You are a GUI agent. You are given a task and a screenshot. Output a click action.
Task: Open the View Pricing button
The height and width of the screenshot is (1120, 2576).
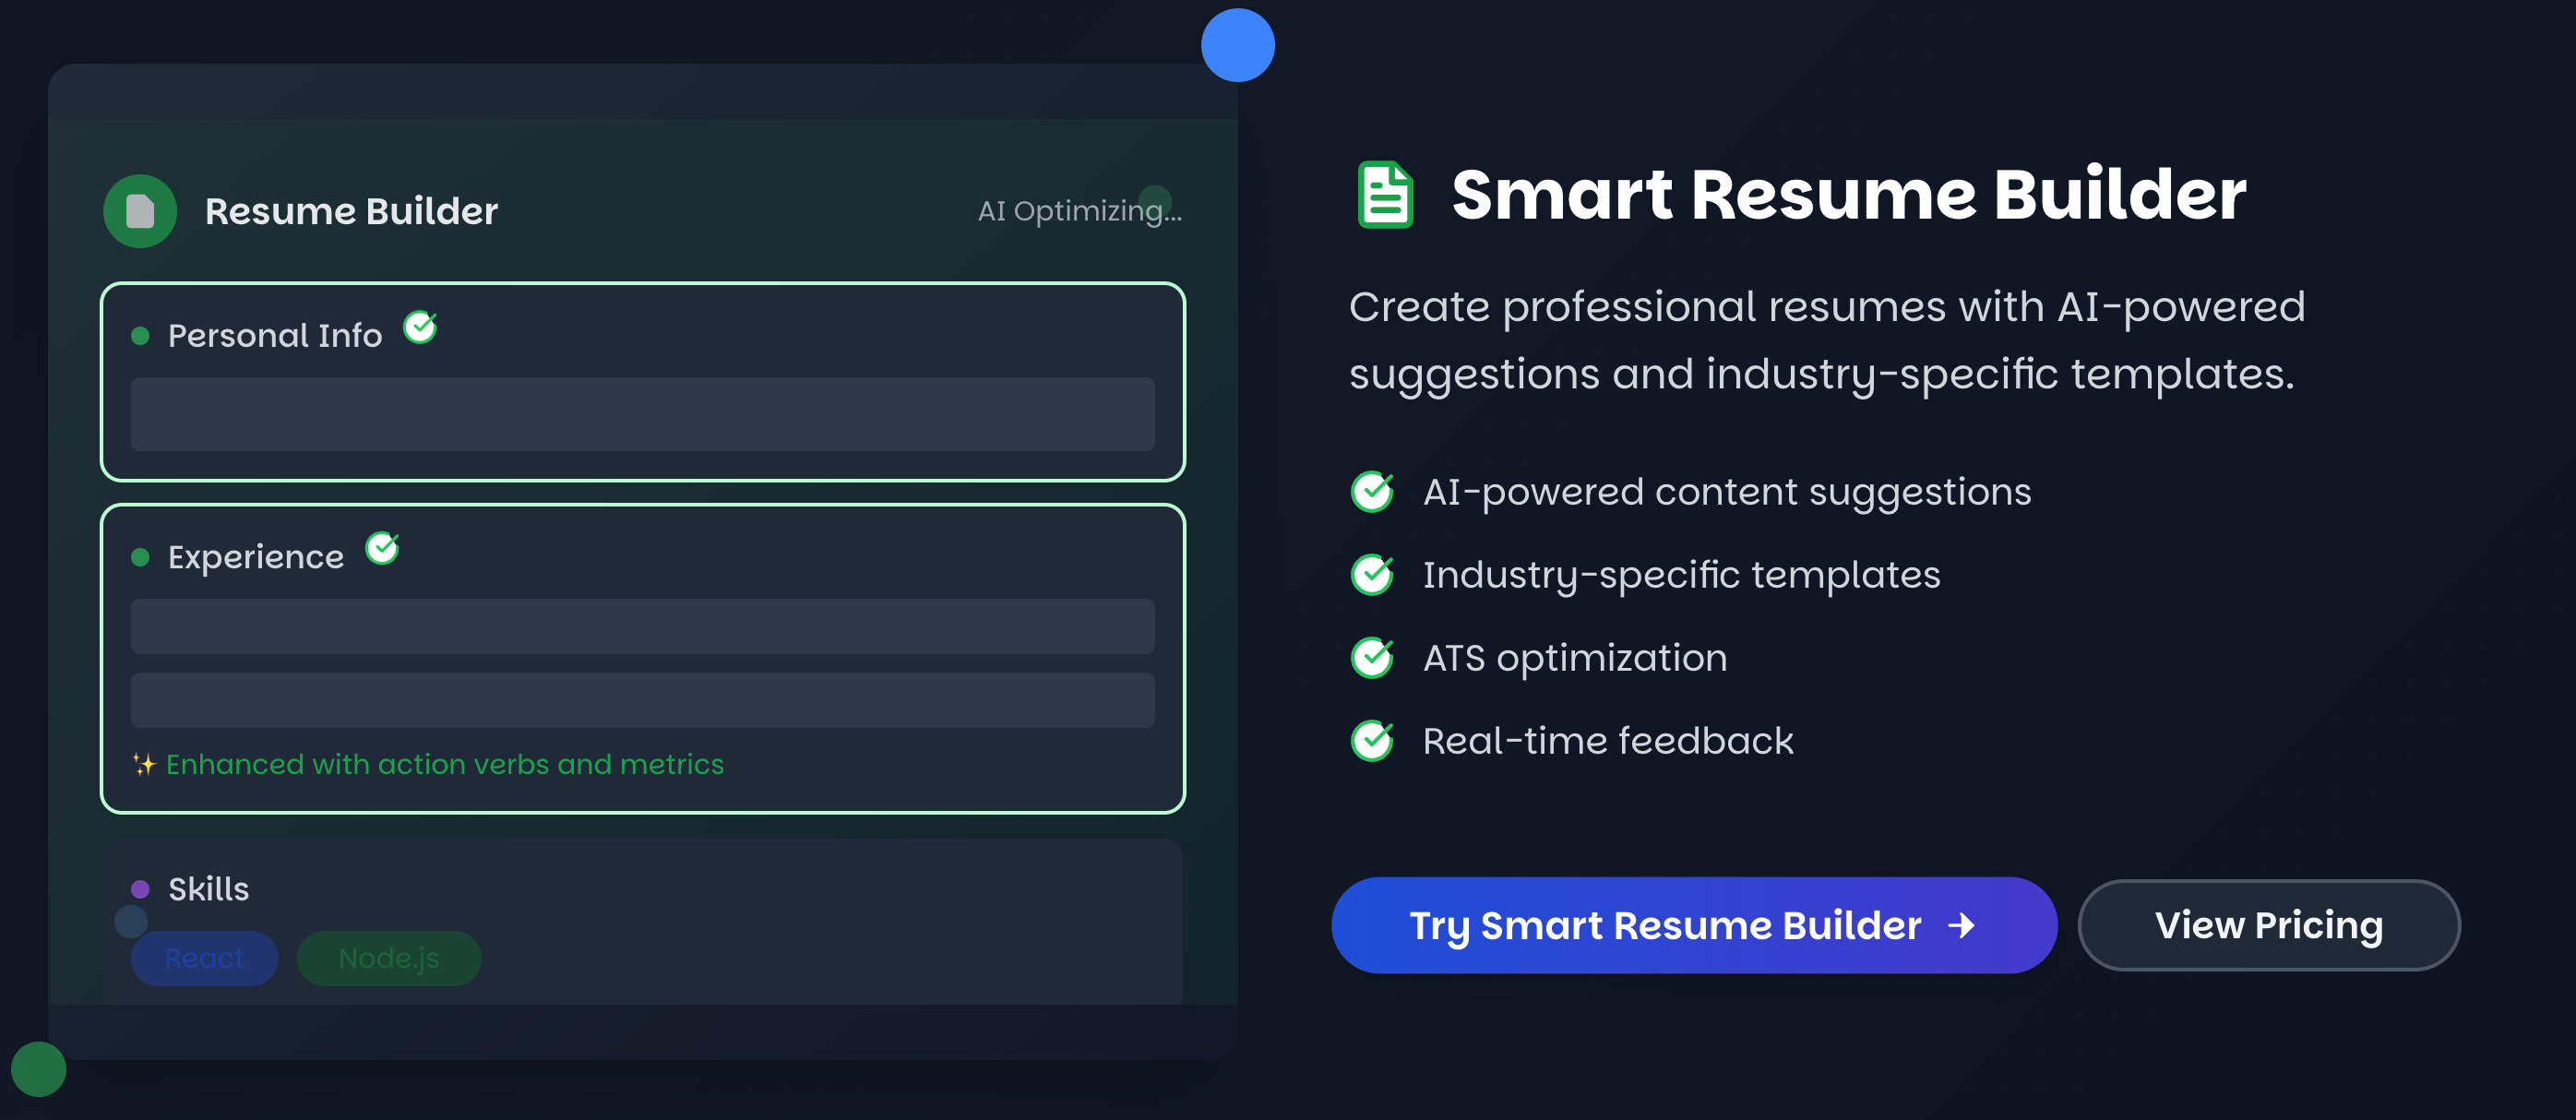[2268, 925]
